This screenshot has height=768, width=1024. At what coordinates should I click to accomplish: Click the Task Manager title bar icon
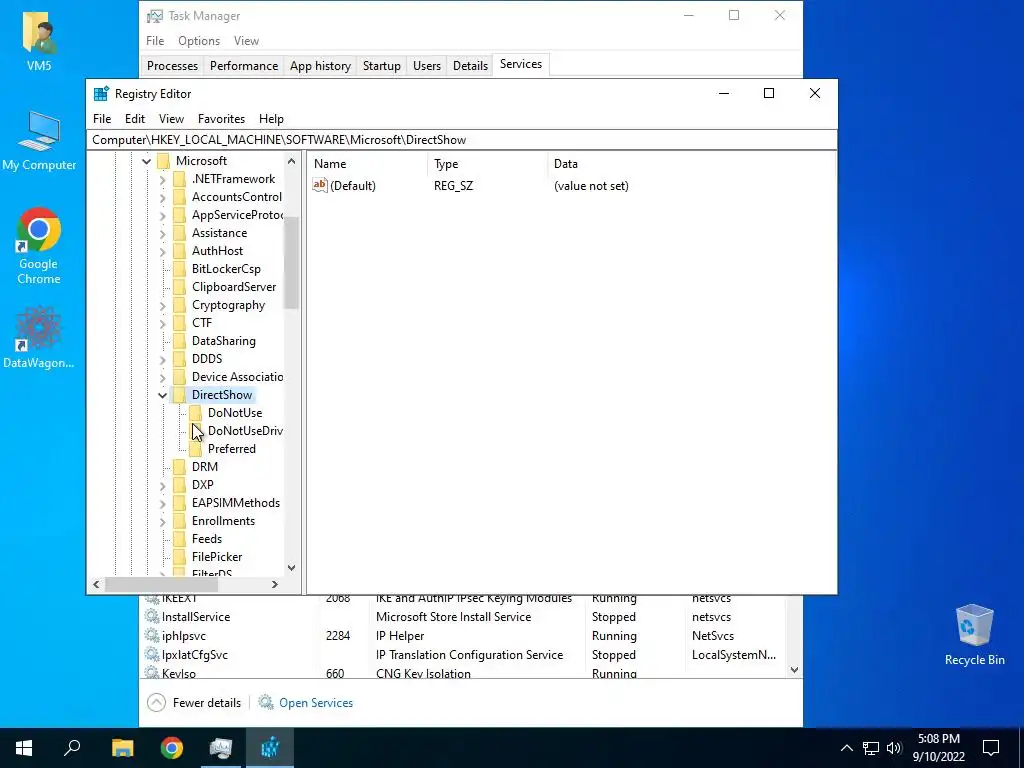(x=155, y=16)
